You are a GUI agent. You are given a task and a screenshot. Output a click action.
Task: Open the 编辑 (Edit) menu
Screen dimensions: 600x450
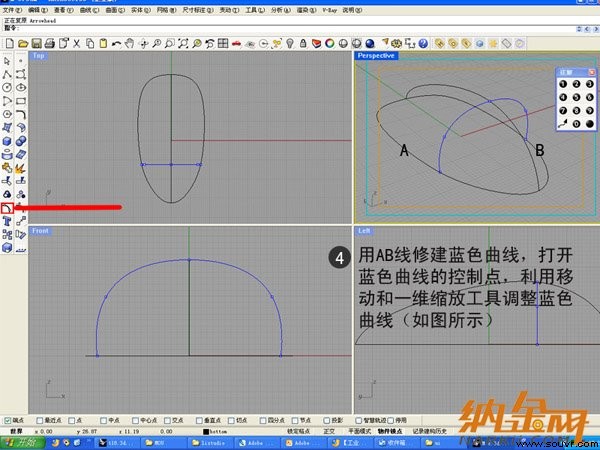tap(38, 10)
